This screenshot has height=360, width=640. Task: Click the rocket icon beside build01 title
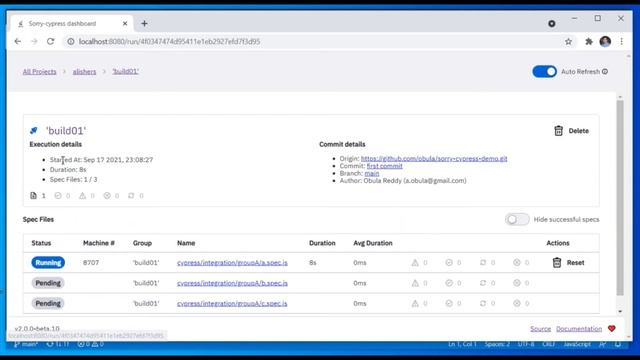point(34,131)
